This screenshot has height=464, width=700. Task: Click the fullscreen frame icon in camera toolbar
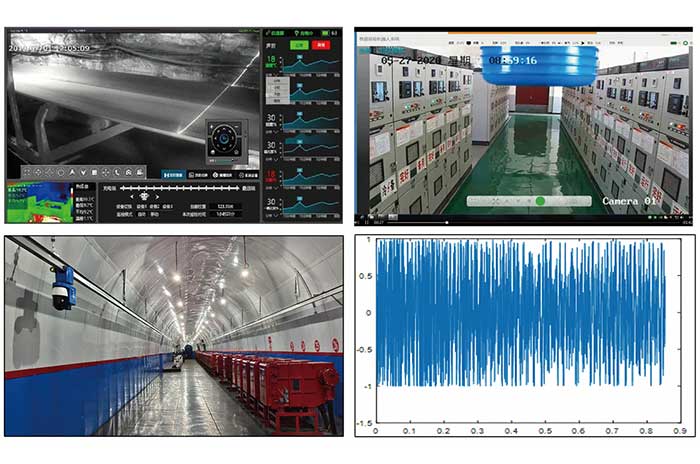105,172
